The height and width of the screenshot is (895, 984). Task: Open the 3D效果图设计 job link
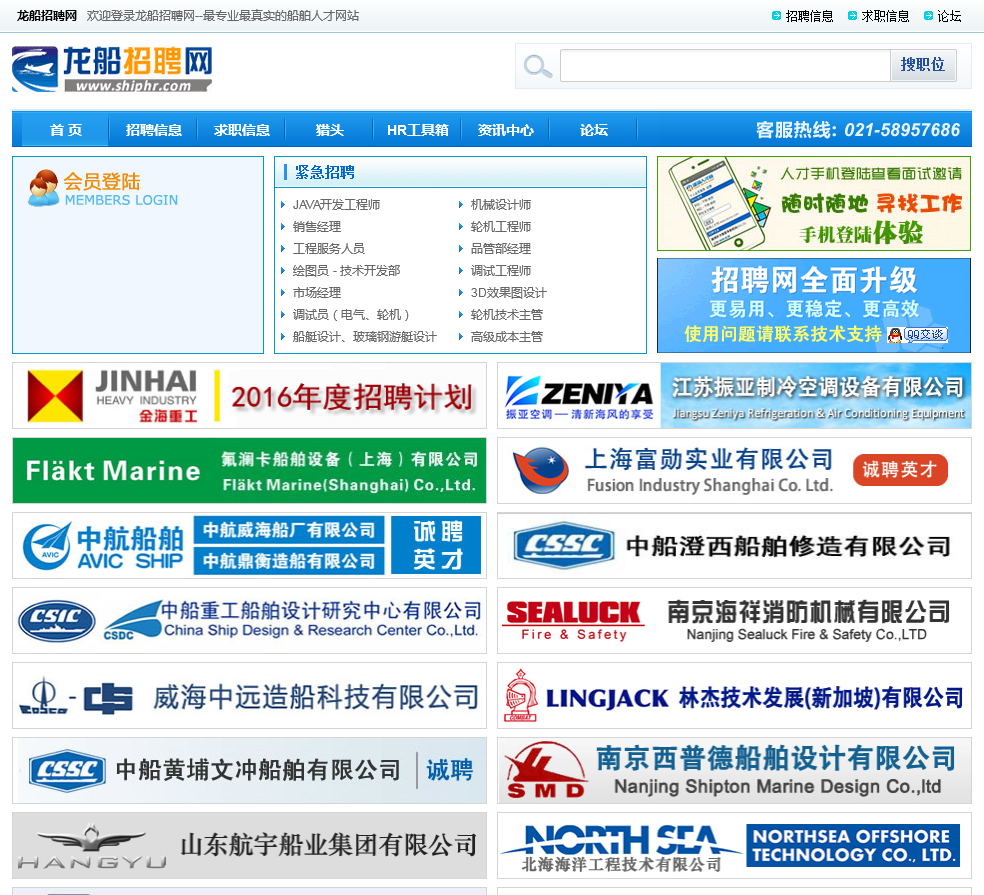[x=508, y=292]
